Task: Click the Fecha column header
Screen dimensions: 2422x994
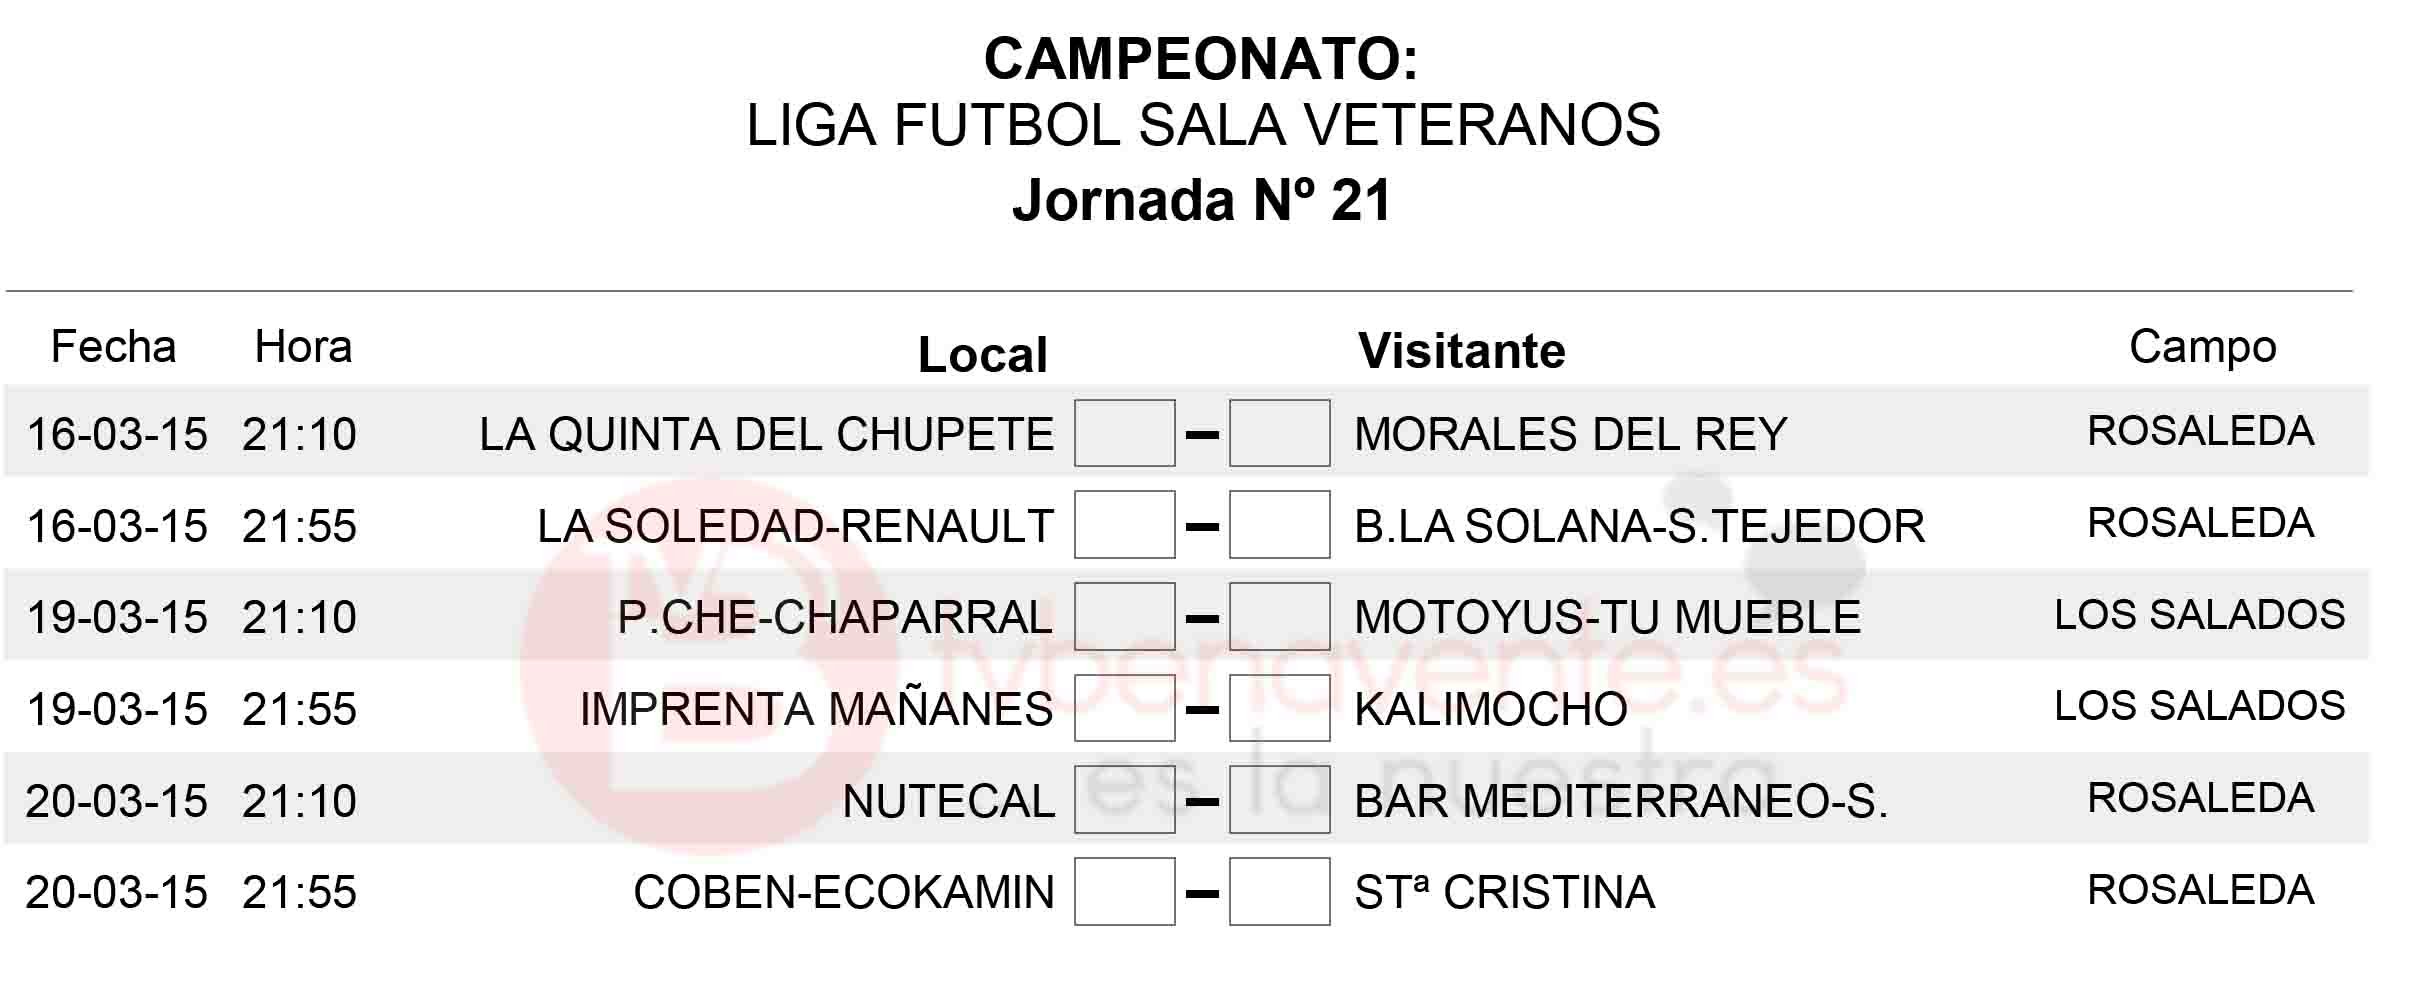Action: click(x=113, y=347)
